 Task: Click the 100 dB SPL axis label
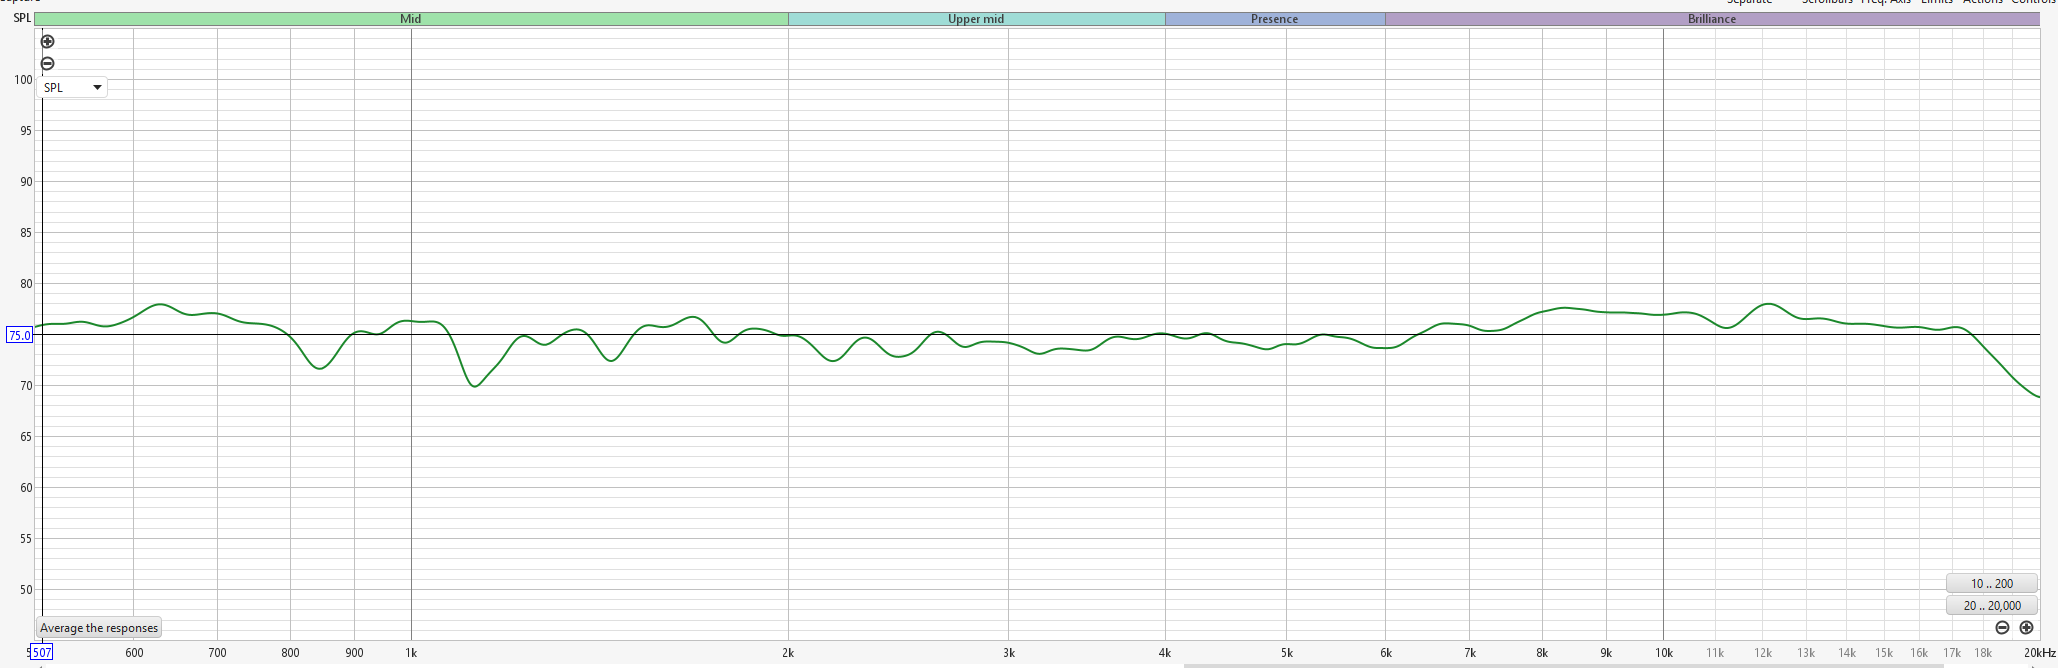click(x=22, y=80)
